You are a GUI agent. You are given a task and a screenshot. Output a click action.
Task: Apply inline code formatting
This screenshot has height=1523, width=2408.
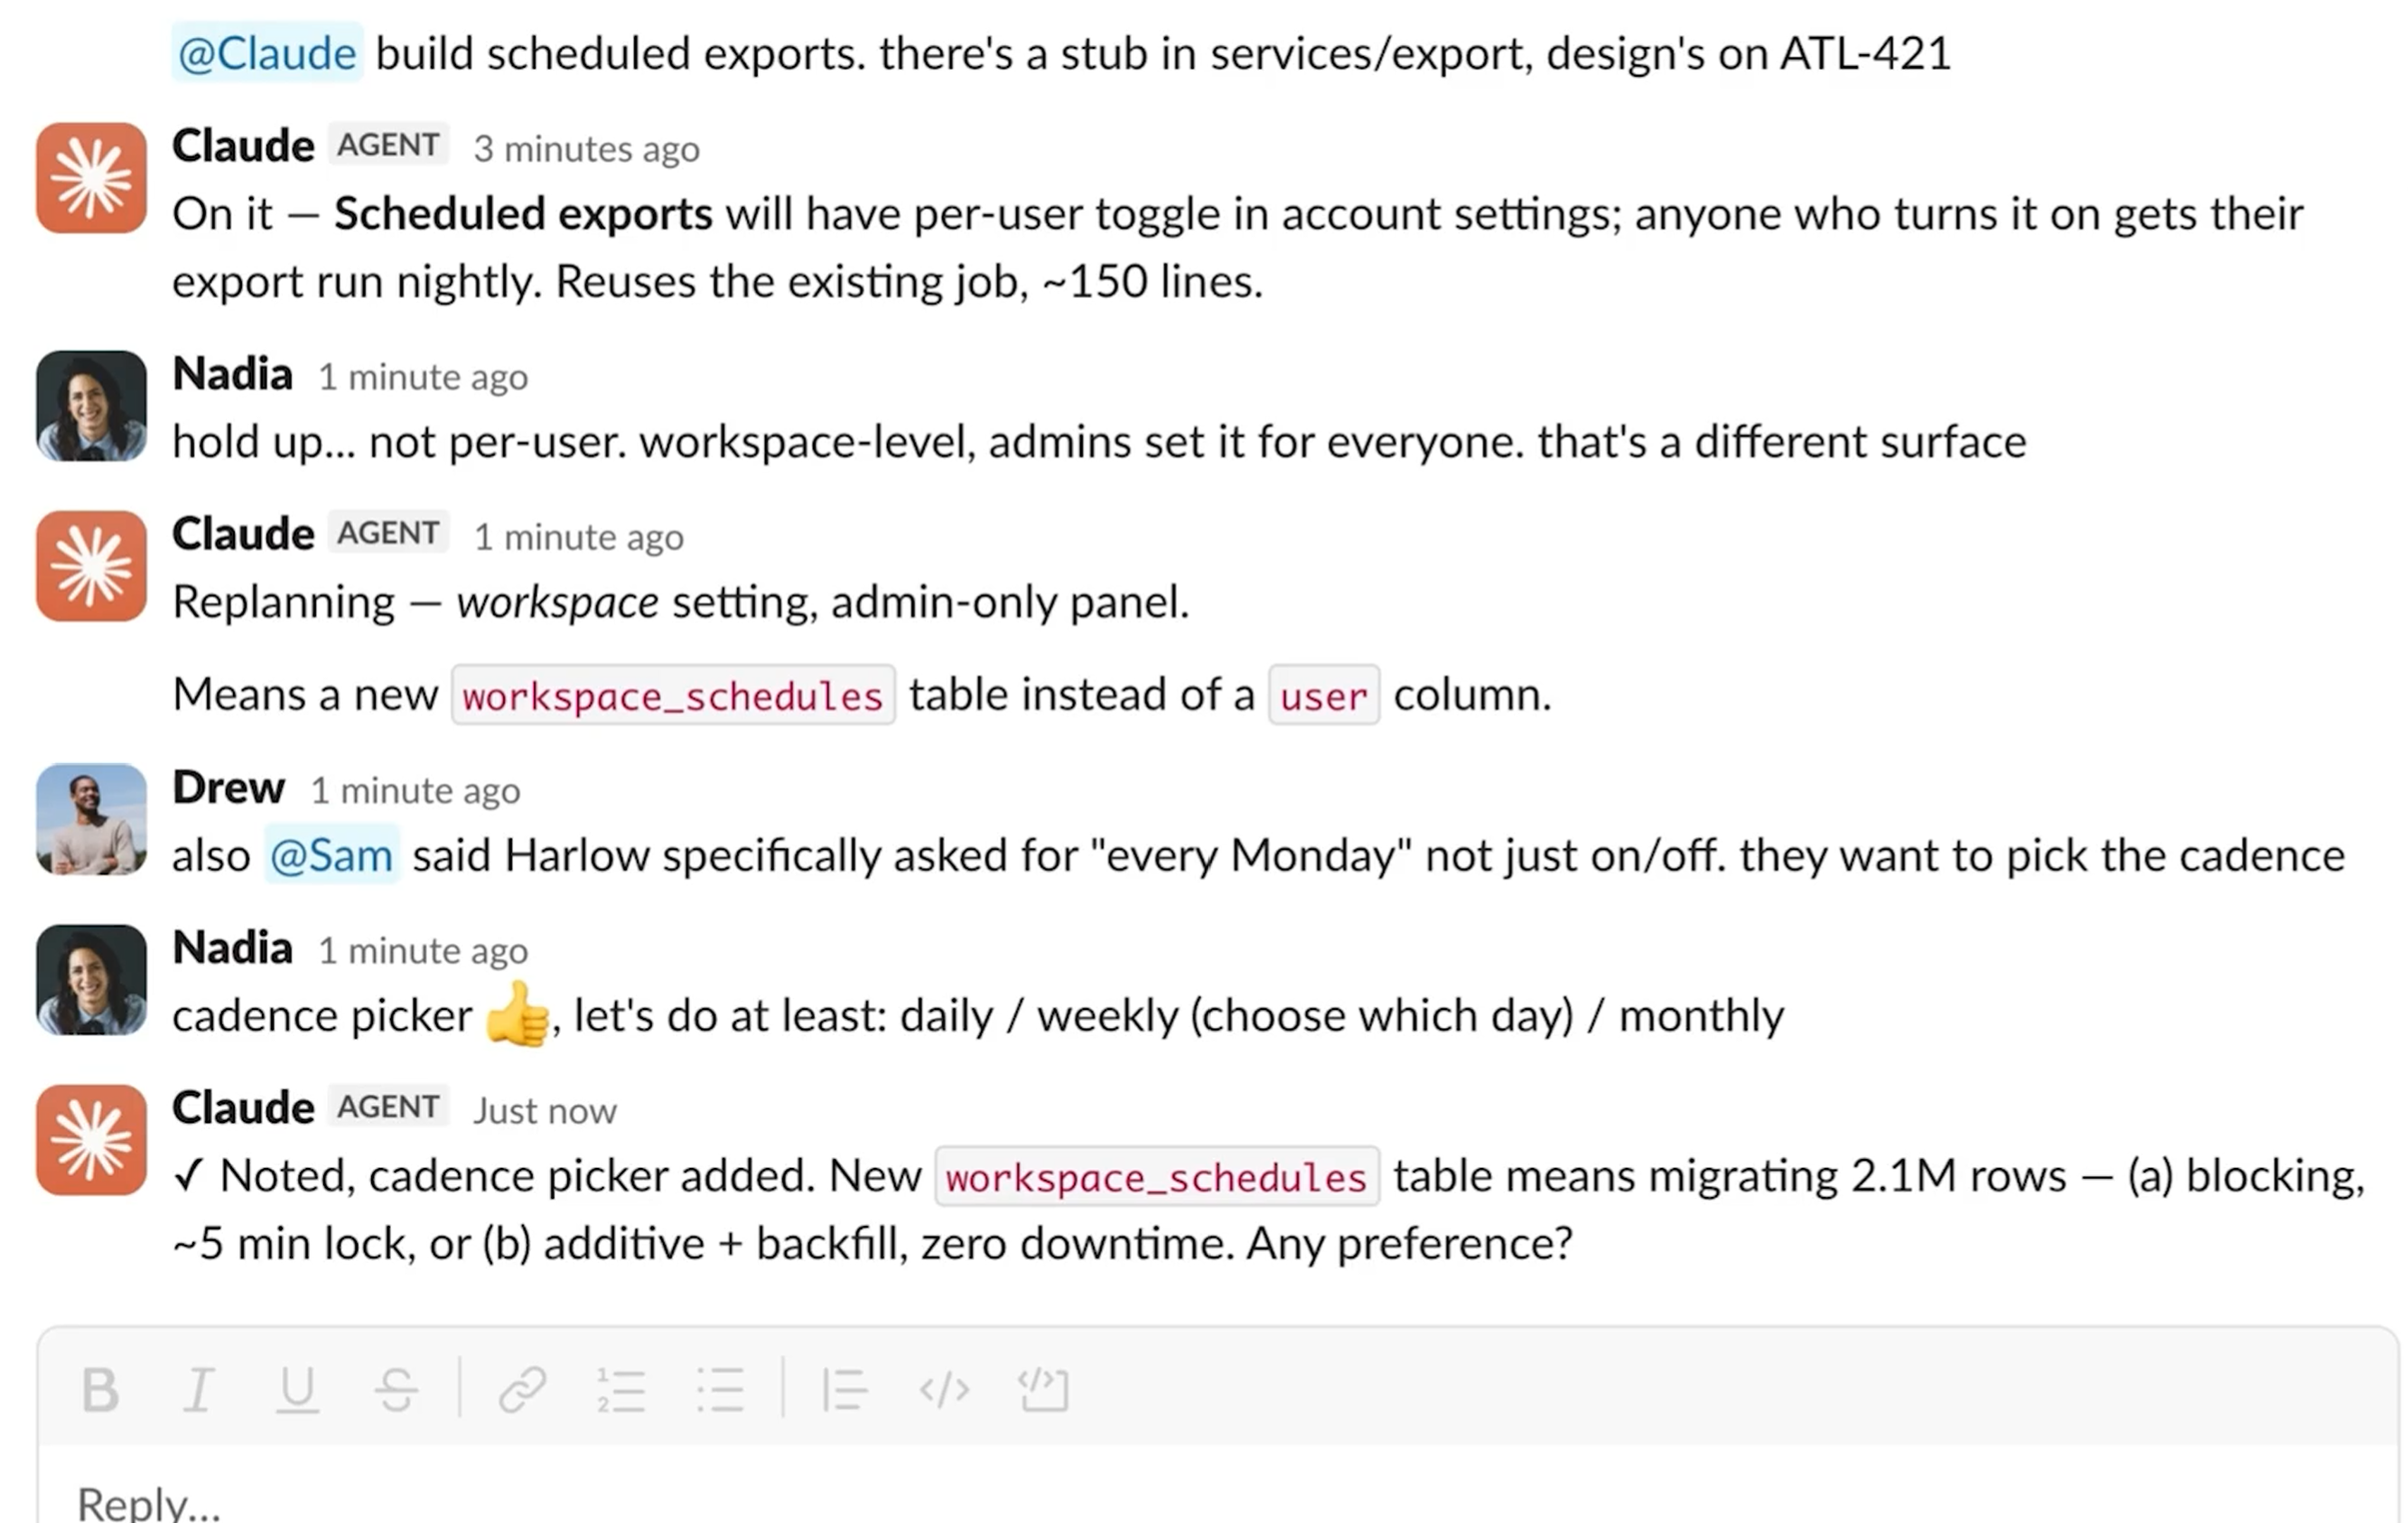[x=944, y=1390]
